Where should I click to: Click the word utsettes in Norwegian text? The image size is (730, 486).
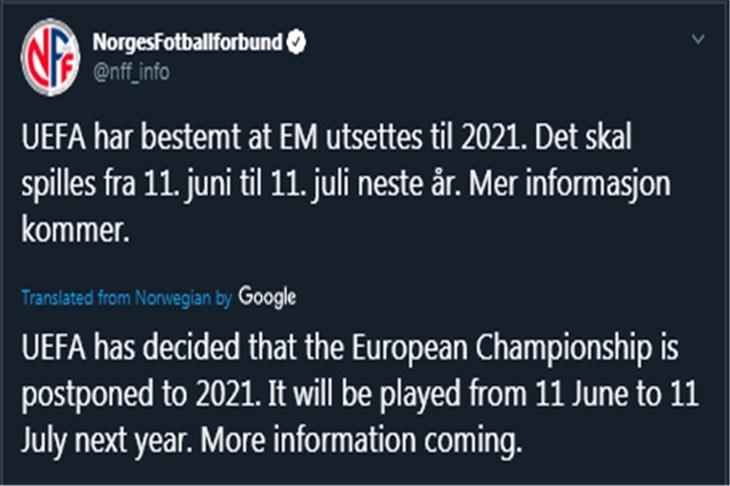(374, 137)
